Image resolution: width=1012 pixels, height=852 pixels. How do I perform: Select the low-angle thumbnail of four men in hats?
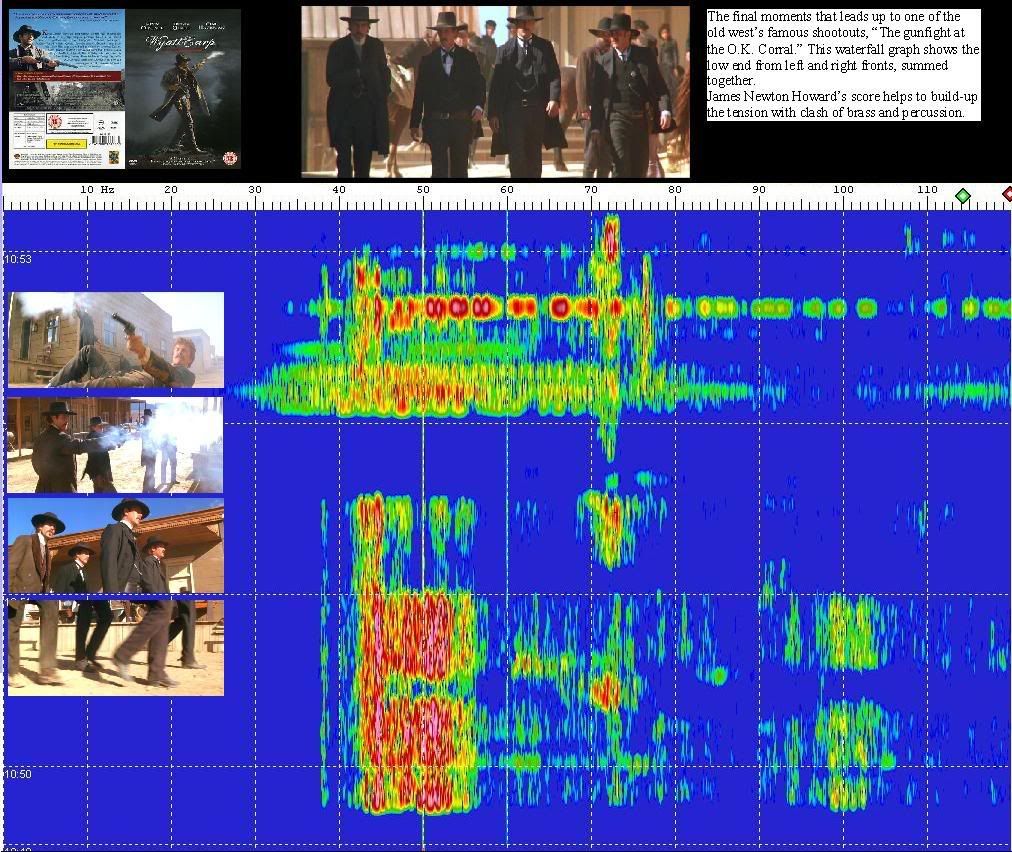coord(115,546)
